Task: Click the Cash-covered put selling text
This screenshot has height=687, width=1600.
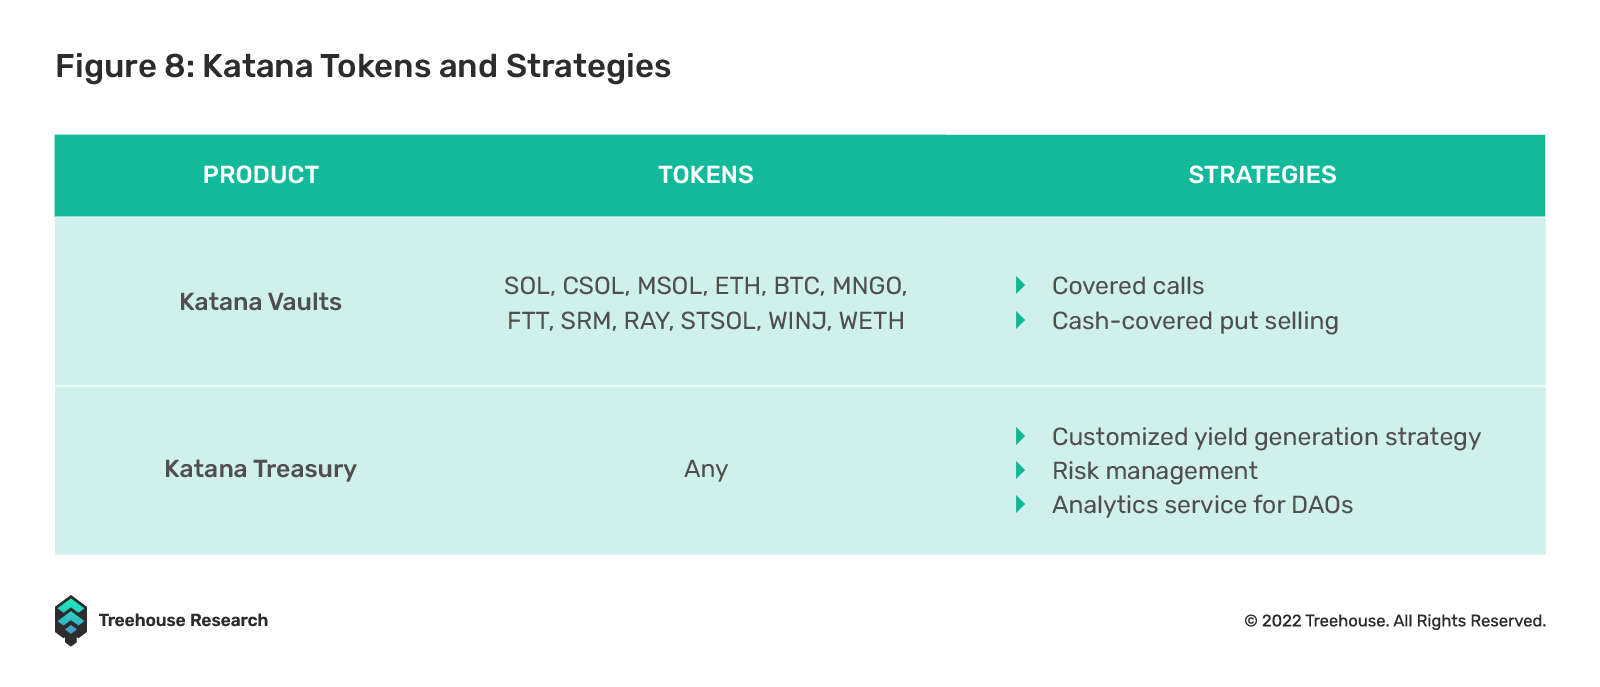Action: point(1195,321)
